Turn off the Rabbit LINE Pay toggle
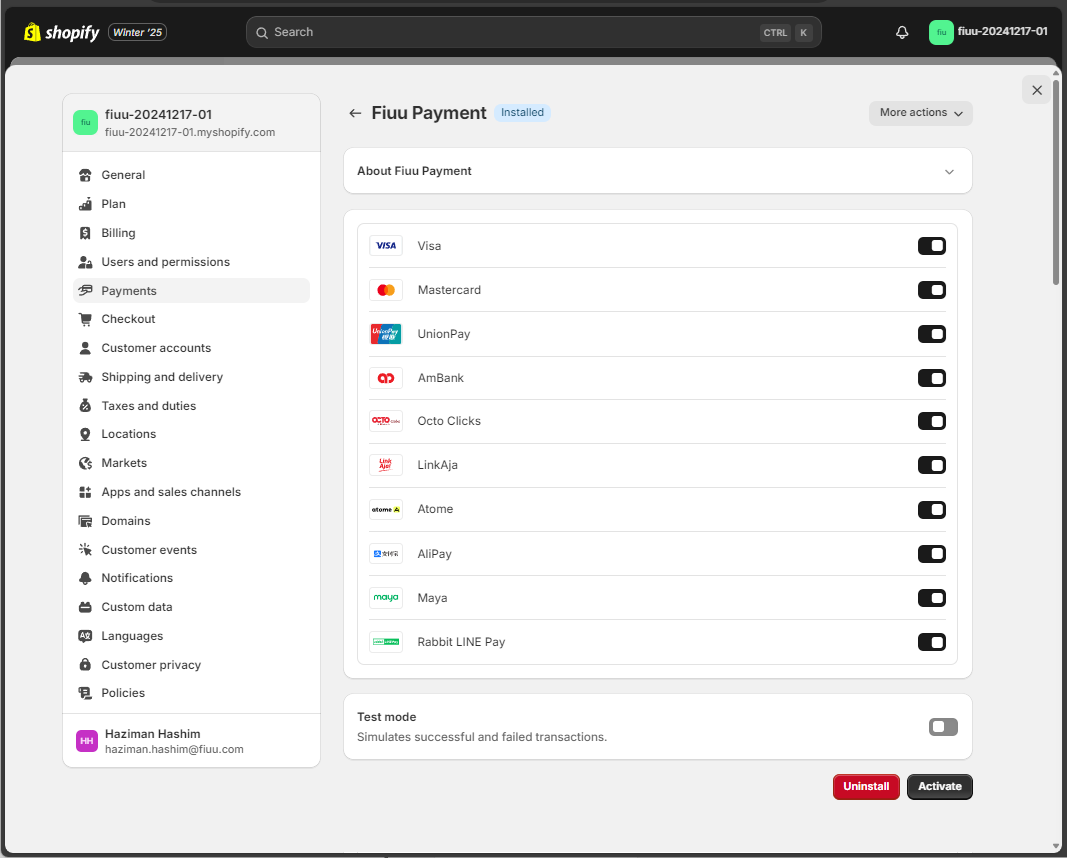Image resolution: width=1067 pixels, height=858 pixels. (932, 642)
